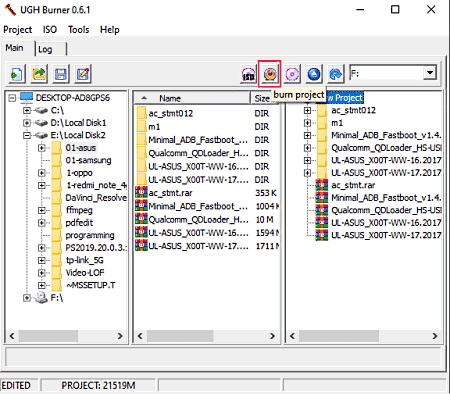Select ac_stmt.rar in file list
The image size is (450, 394).
coord(170,193)
